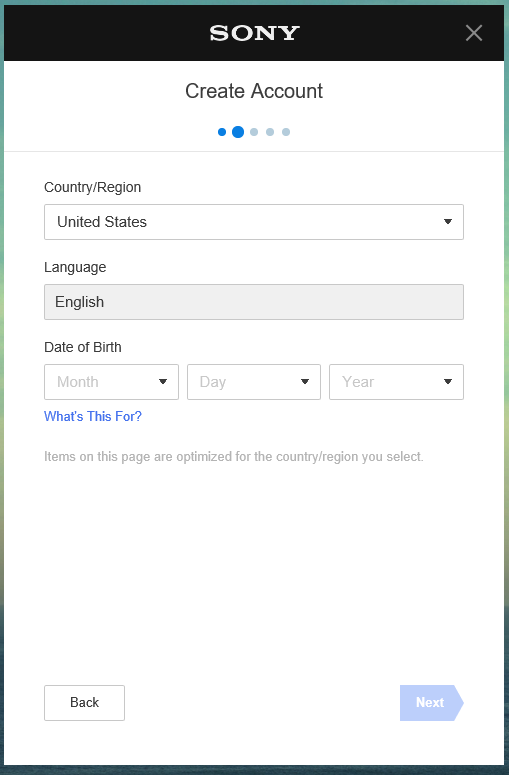
Task: Select the disabled English language field
Action: (254, 302)
